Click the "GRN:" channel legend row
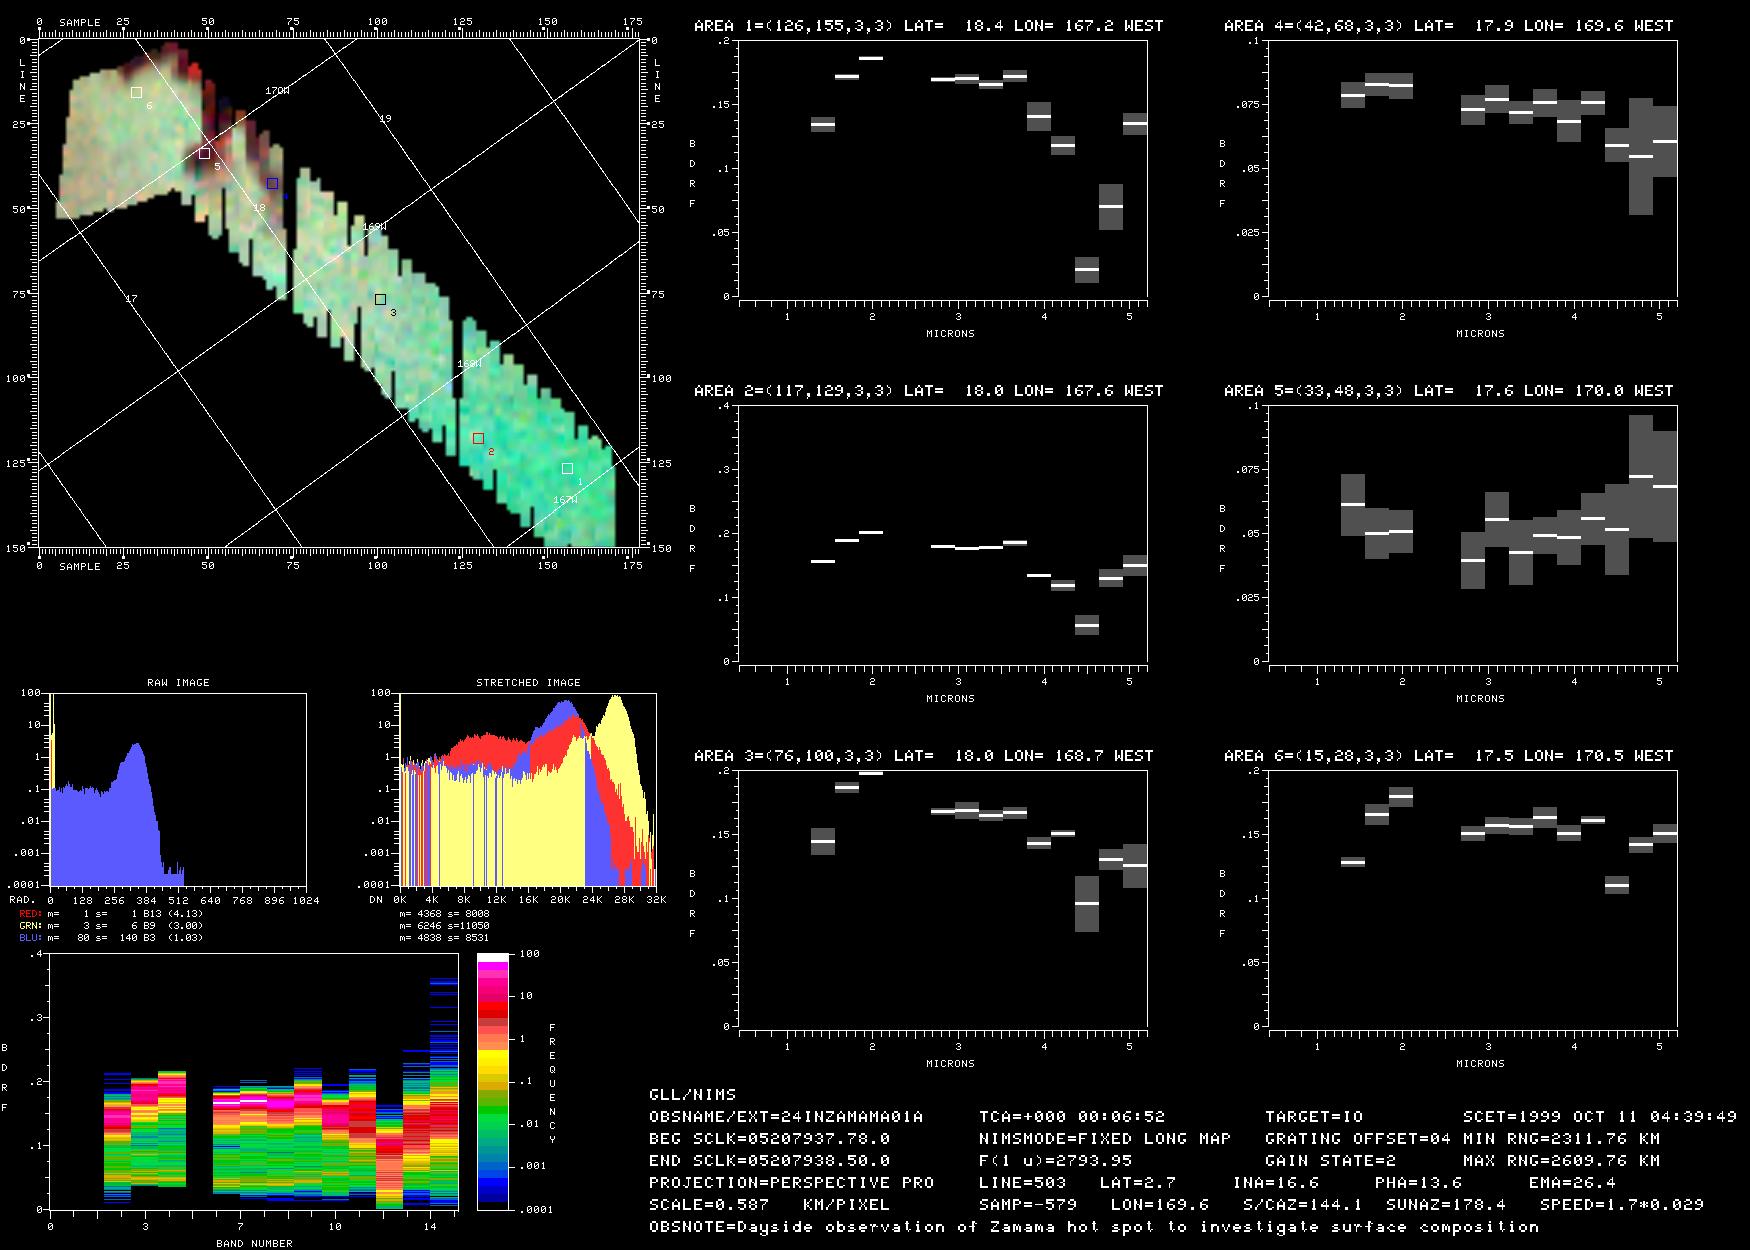Image resolution: width=1750 pixels, height=1250 pixels. point(111,926)
